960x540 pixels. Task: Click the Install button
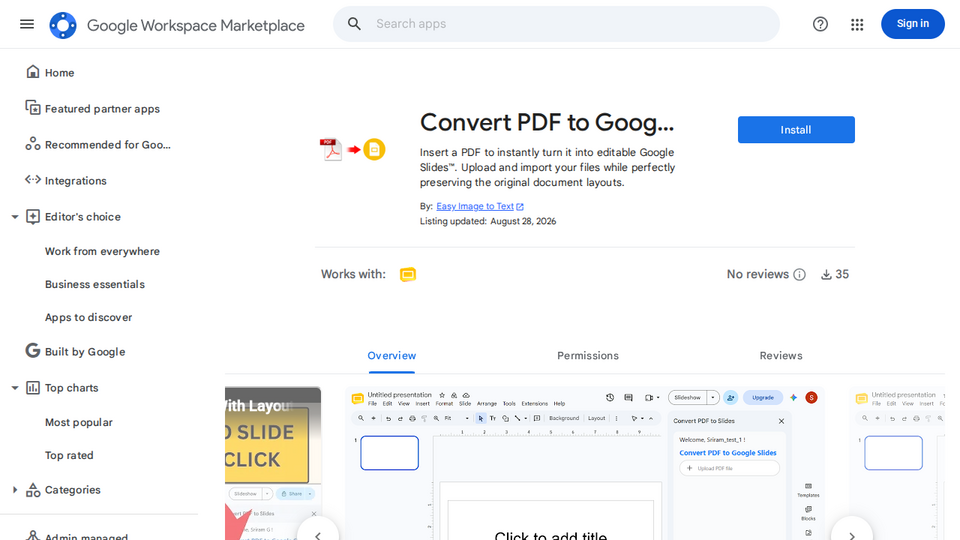(796, 130)
